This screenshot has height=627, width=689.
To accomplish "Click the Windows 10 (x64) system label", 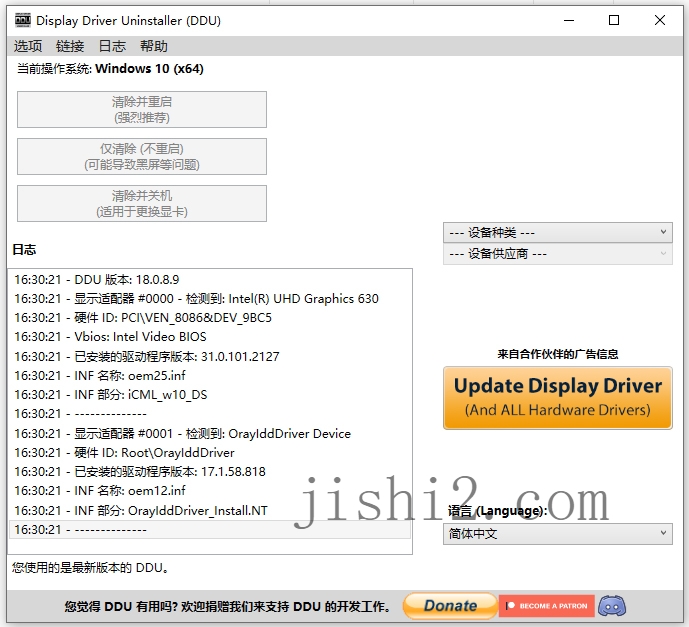I will pos(149,69).
